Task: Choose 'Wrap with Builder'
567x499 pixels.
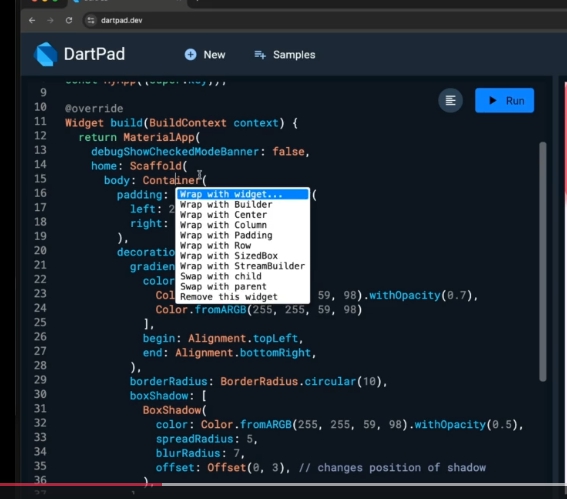Action: tap(242, 204)
